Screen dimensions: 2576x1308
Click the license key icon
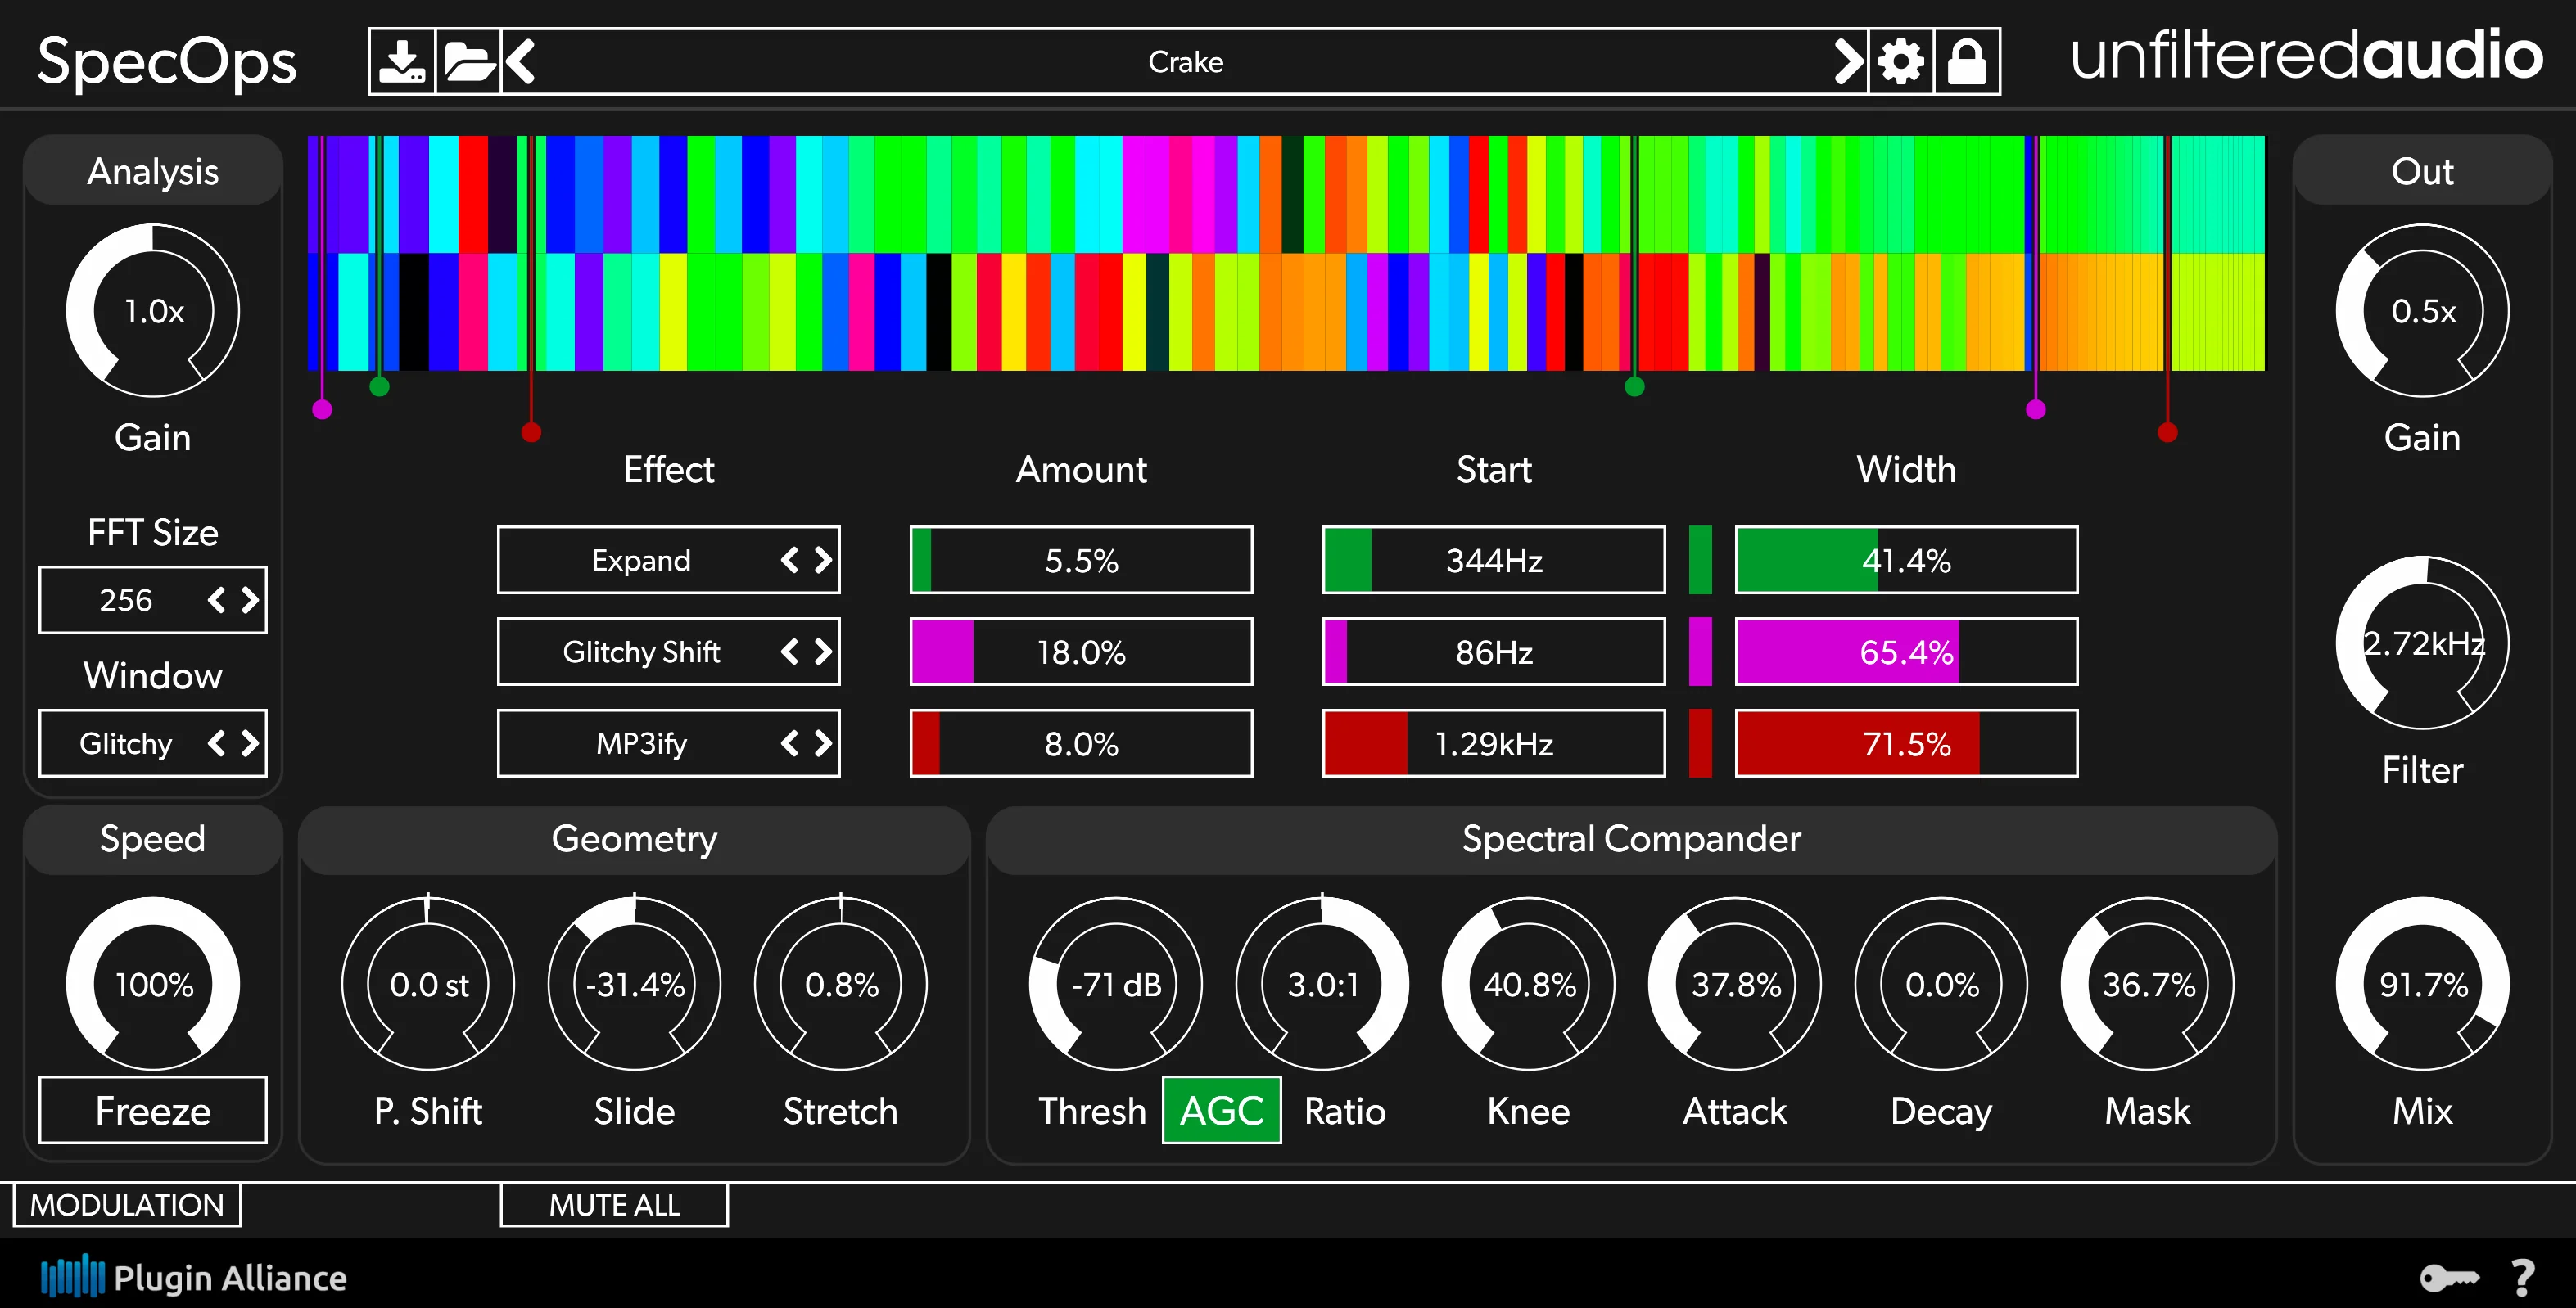2448,1277
